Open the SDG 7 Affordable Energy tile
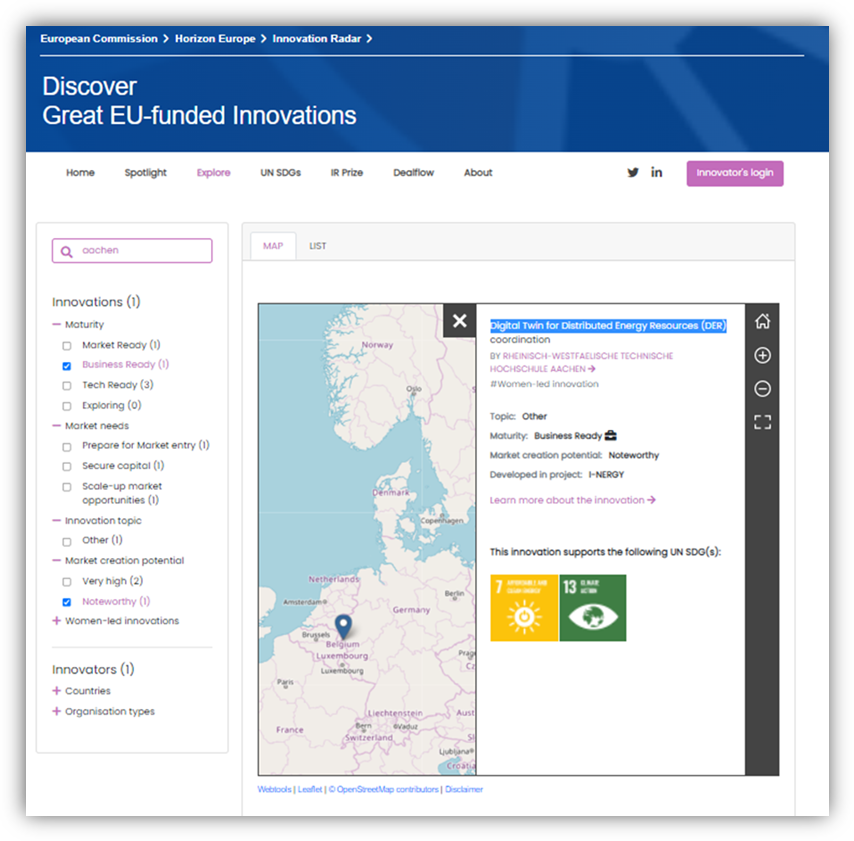Image resolution: width=854 pixels, height=841 pixels. tap(524, 608)
